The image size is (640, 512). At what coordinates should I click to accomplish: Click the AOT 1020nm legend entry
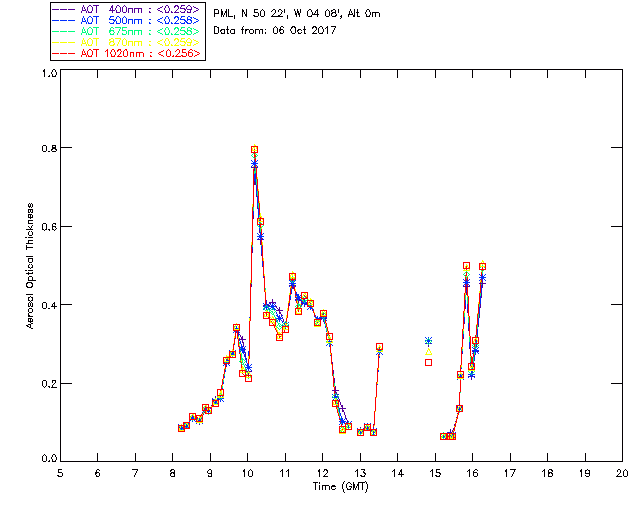click(x=127, y=53)
